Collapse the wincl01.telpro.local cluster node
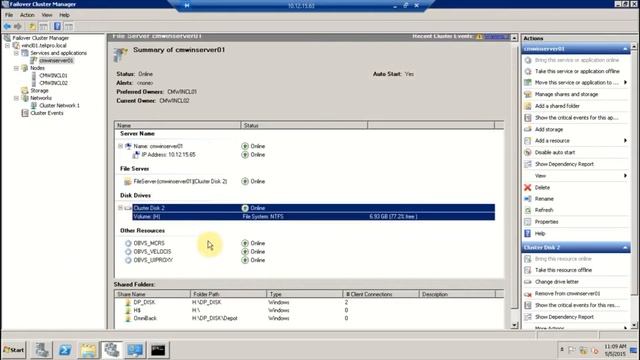 pyautogui.click(x=7, y=45)
